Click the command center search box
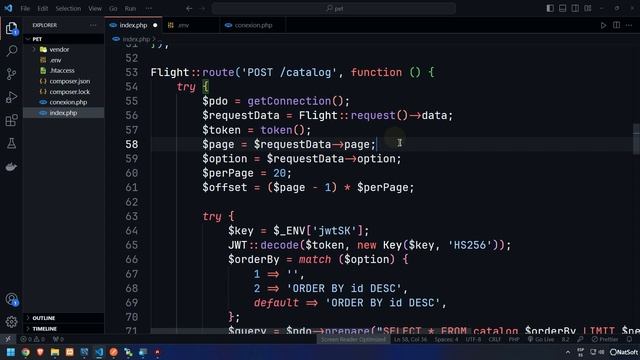The height and width of the screenshot is (360, 640). coord(334,8)
